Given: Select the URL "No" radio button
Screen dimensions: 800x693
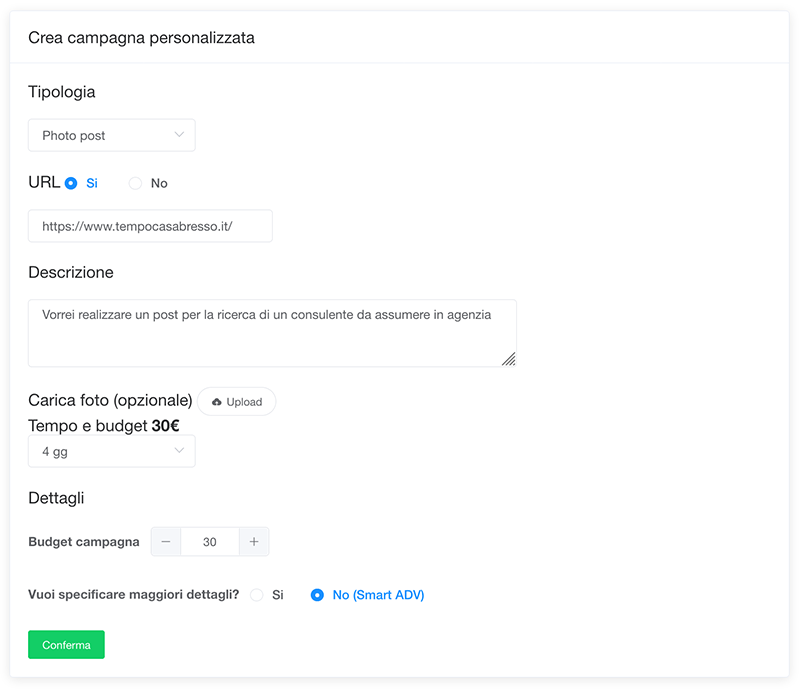Looking at the screenshot, I should tap(136, 184).
